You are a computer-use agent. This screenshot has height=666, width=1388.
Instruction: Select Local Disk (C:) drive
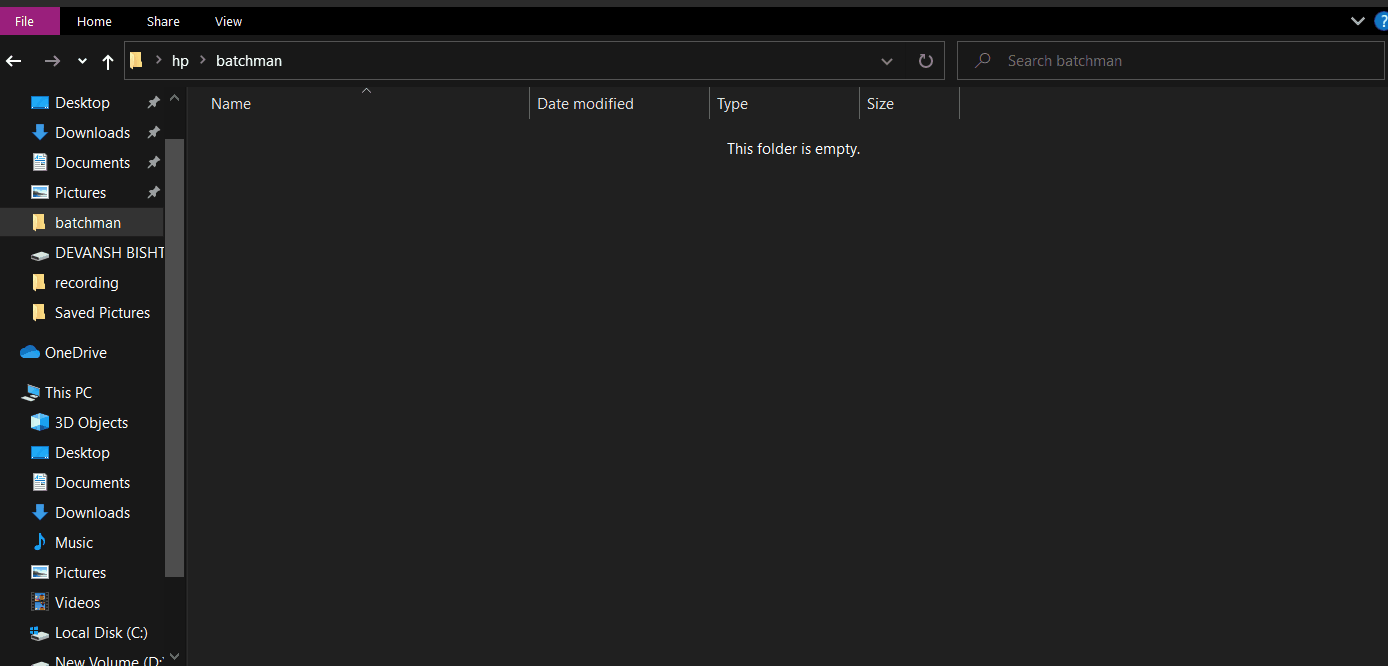pyautogui.click(x=100, y=633)
